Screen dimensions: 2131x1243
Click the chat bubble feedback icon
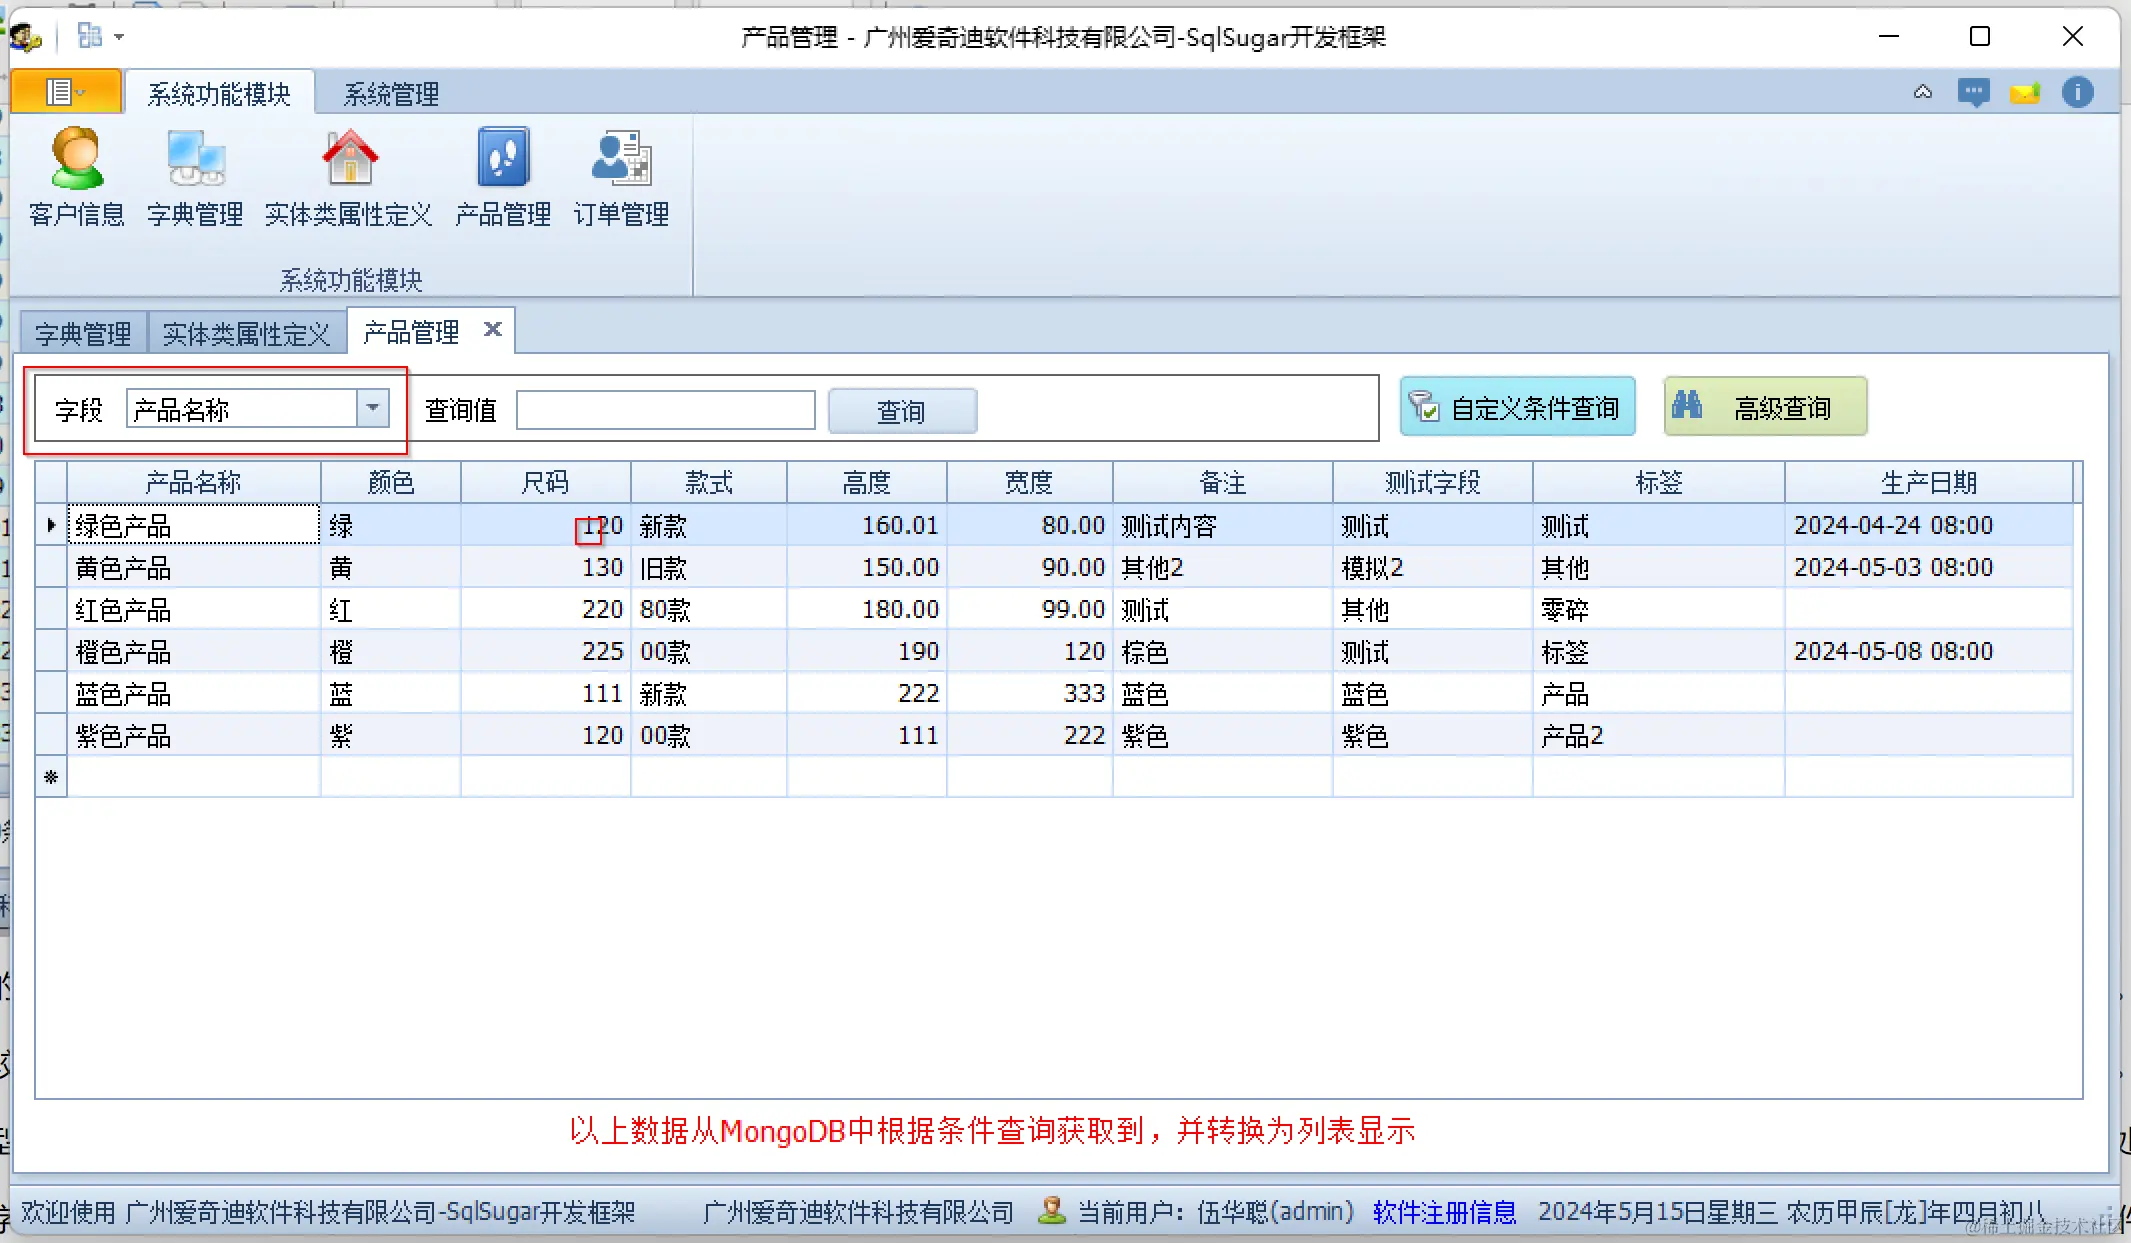[1973, 93]
